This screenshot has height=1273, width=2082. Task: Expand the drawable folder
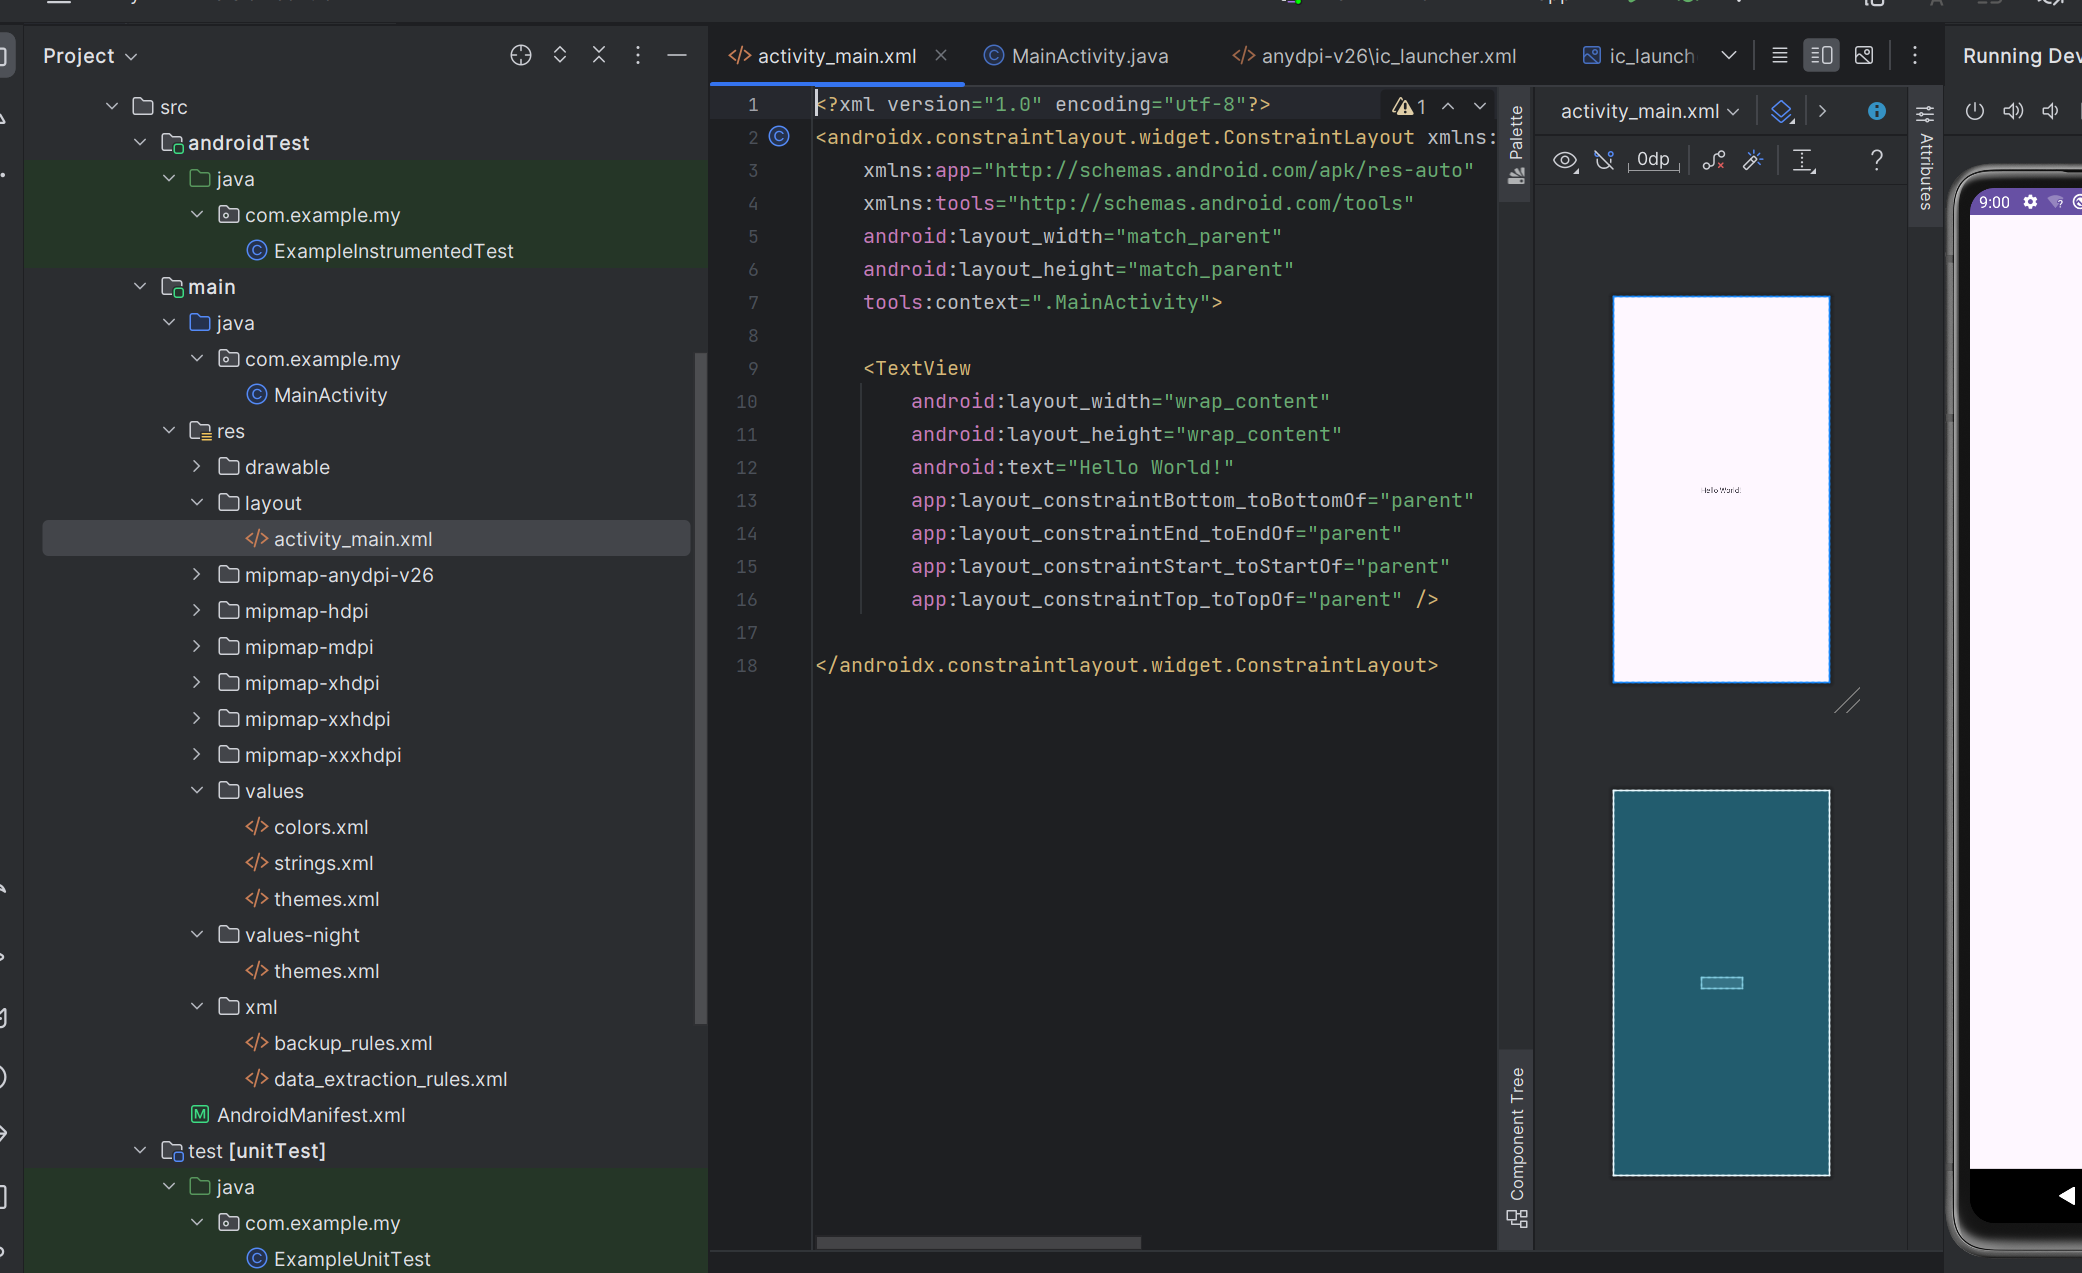point(197,467)
